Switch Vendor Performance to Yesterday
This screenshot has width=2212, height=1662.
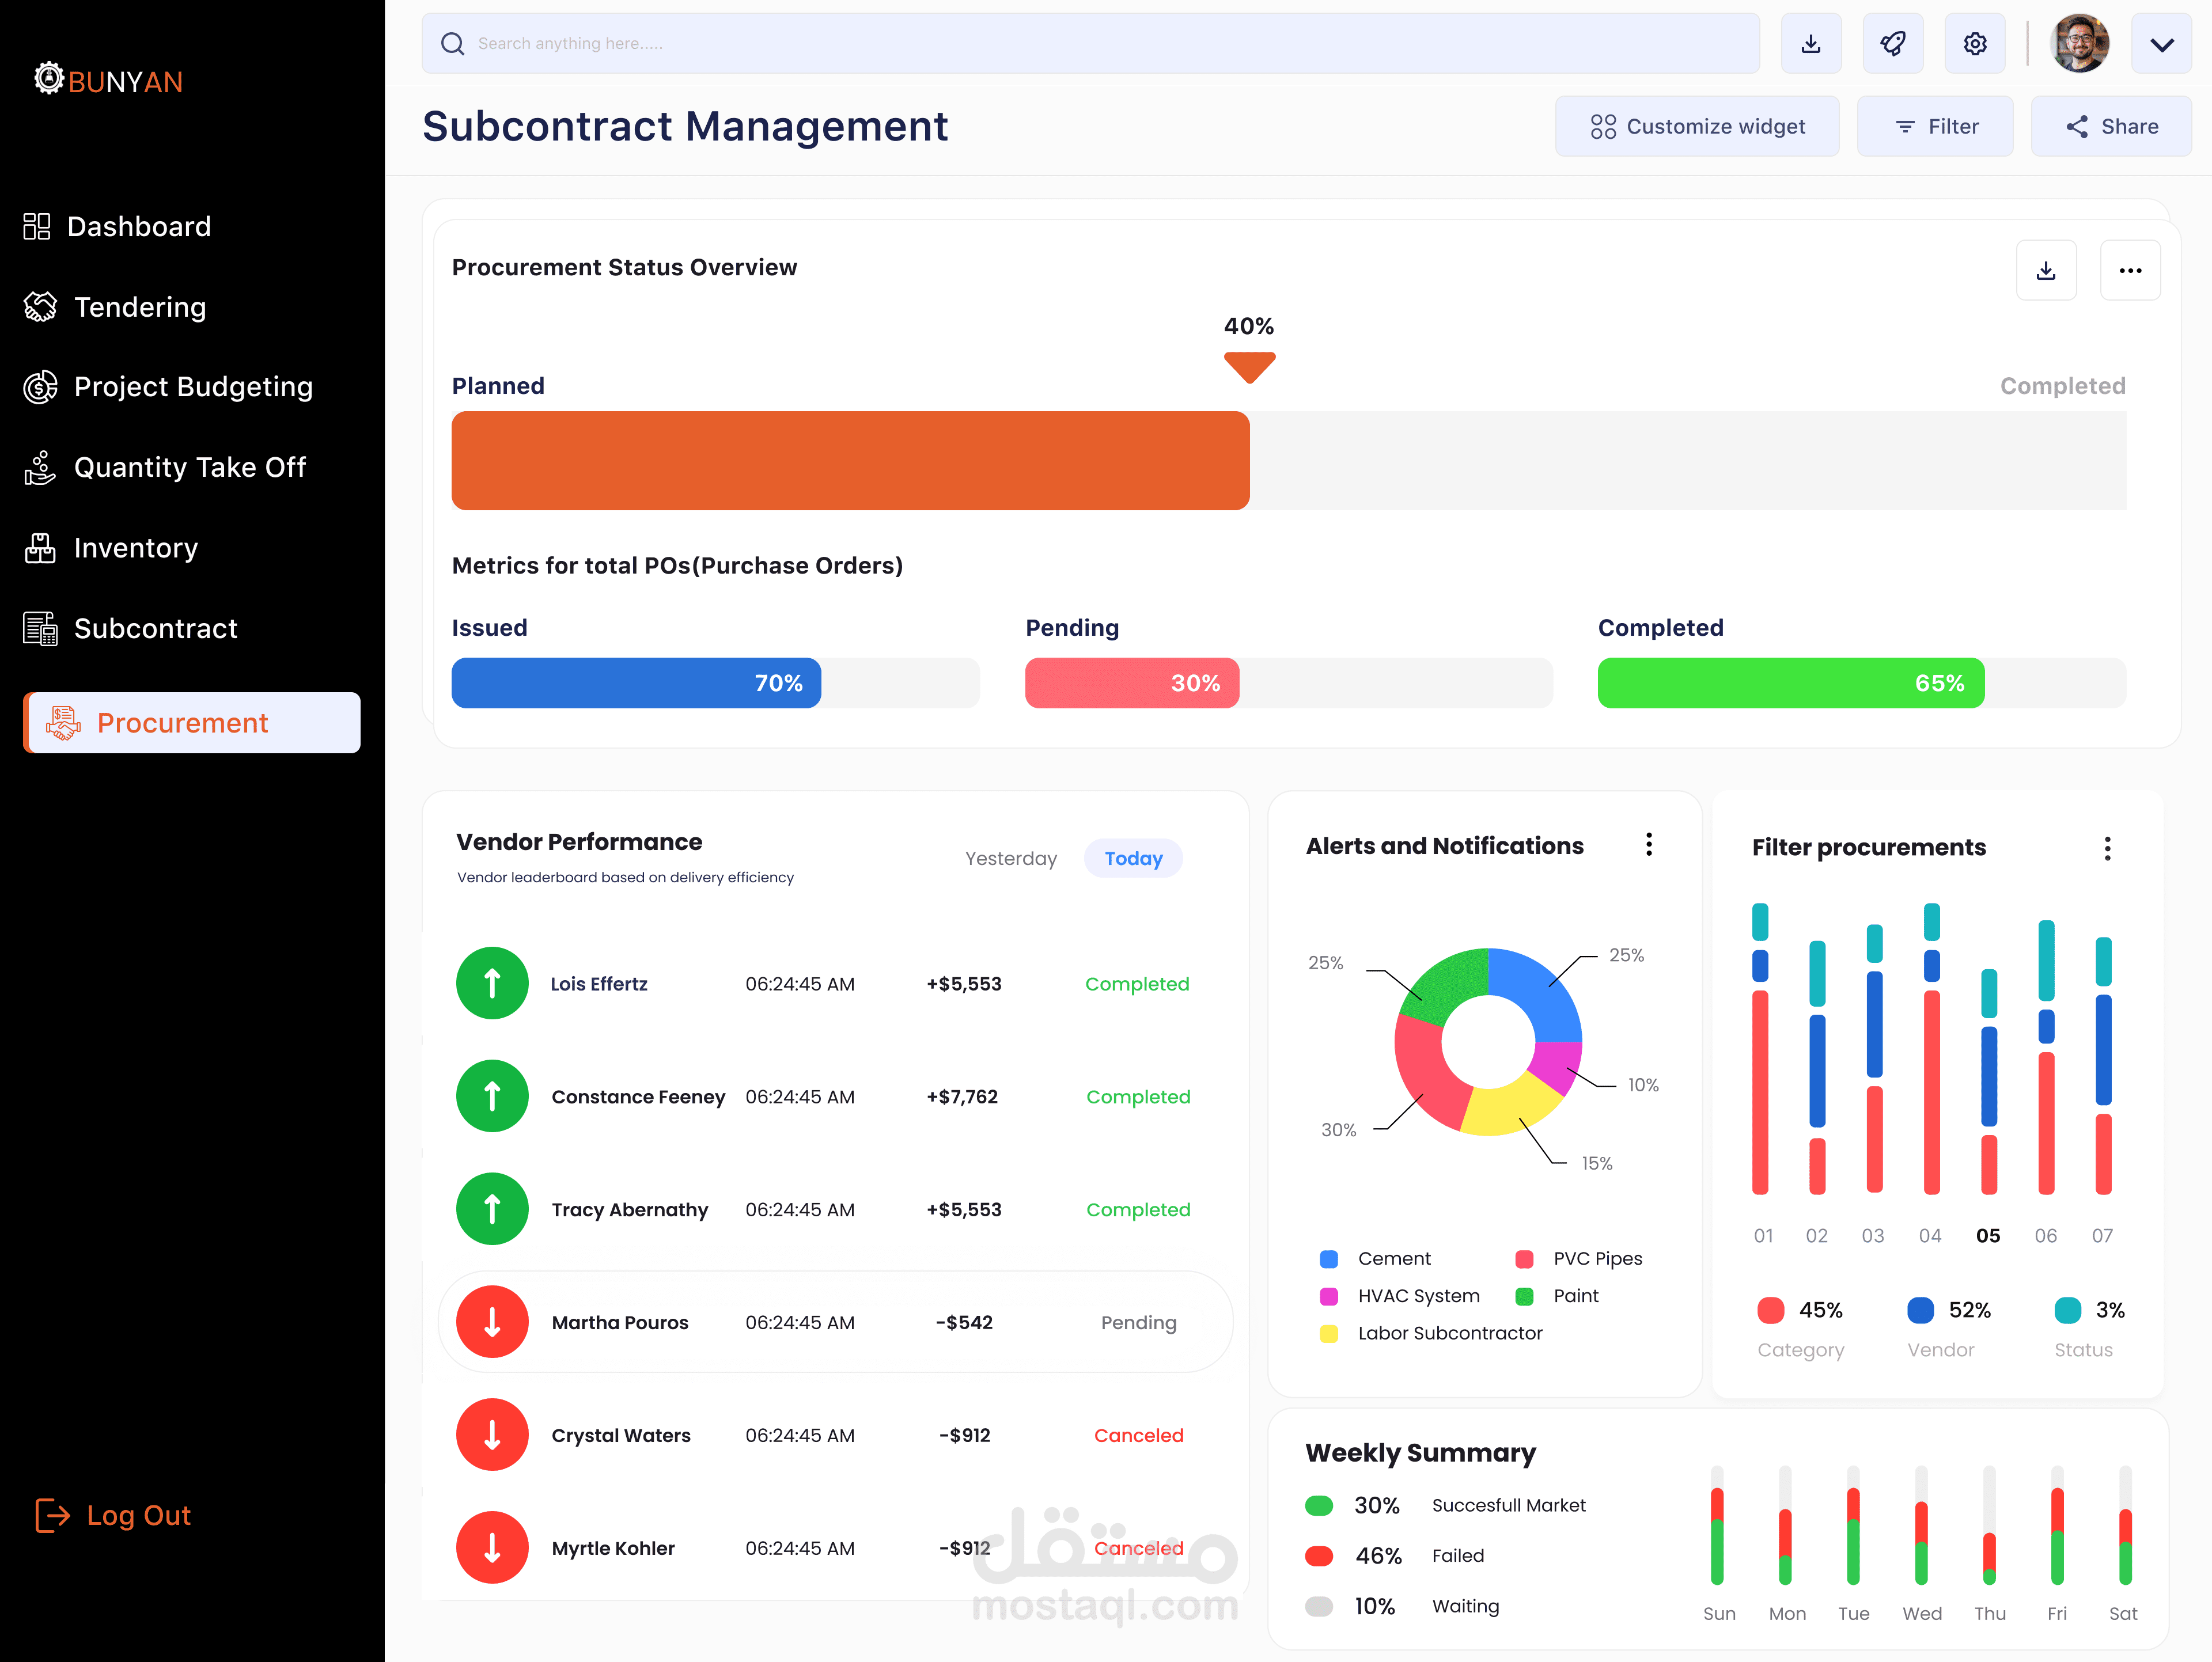[x=1010, y=858]
